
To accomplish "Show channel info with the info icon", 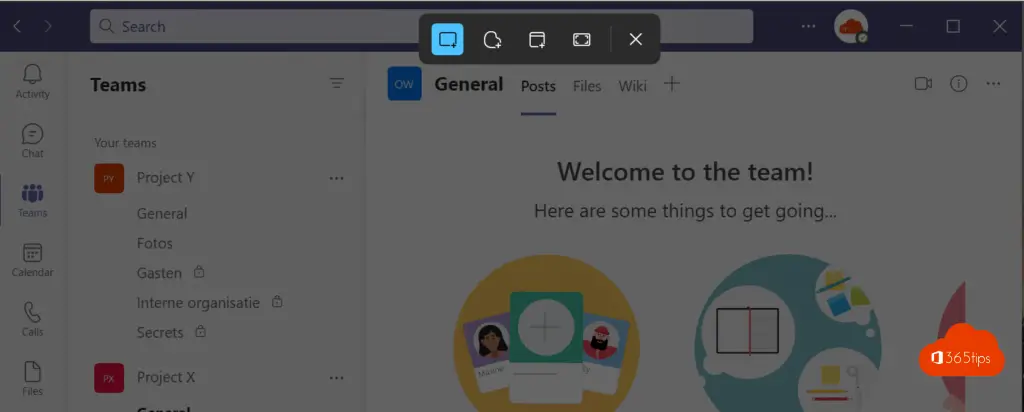I will tap(958, 84).
